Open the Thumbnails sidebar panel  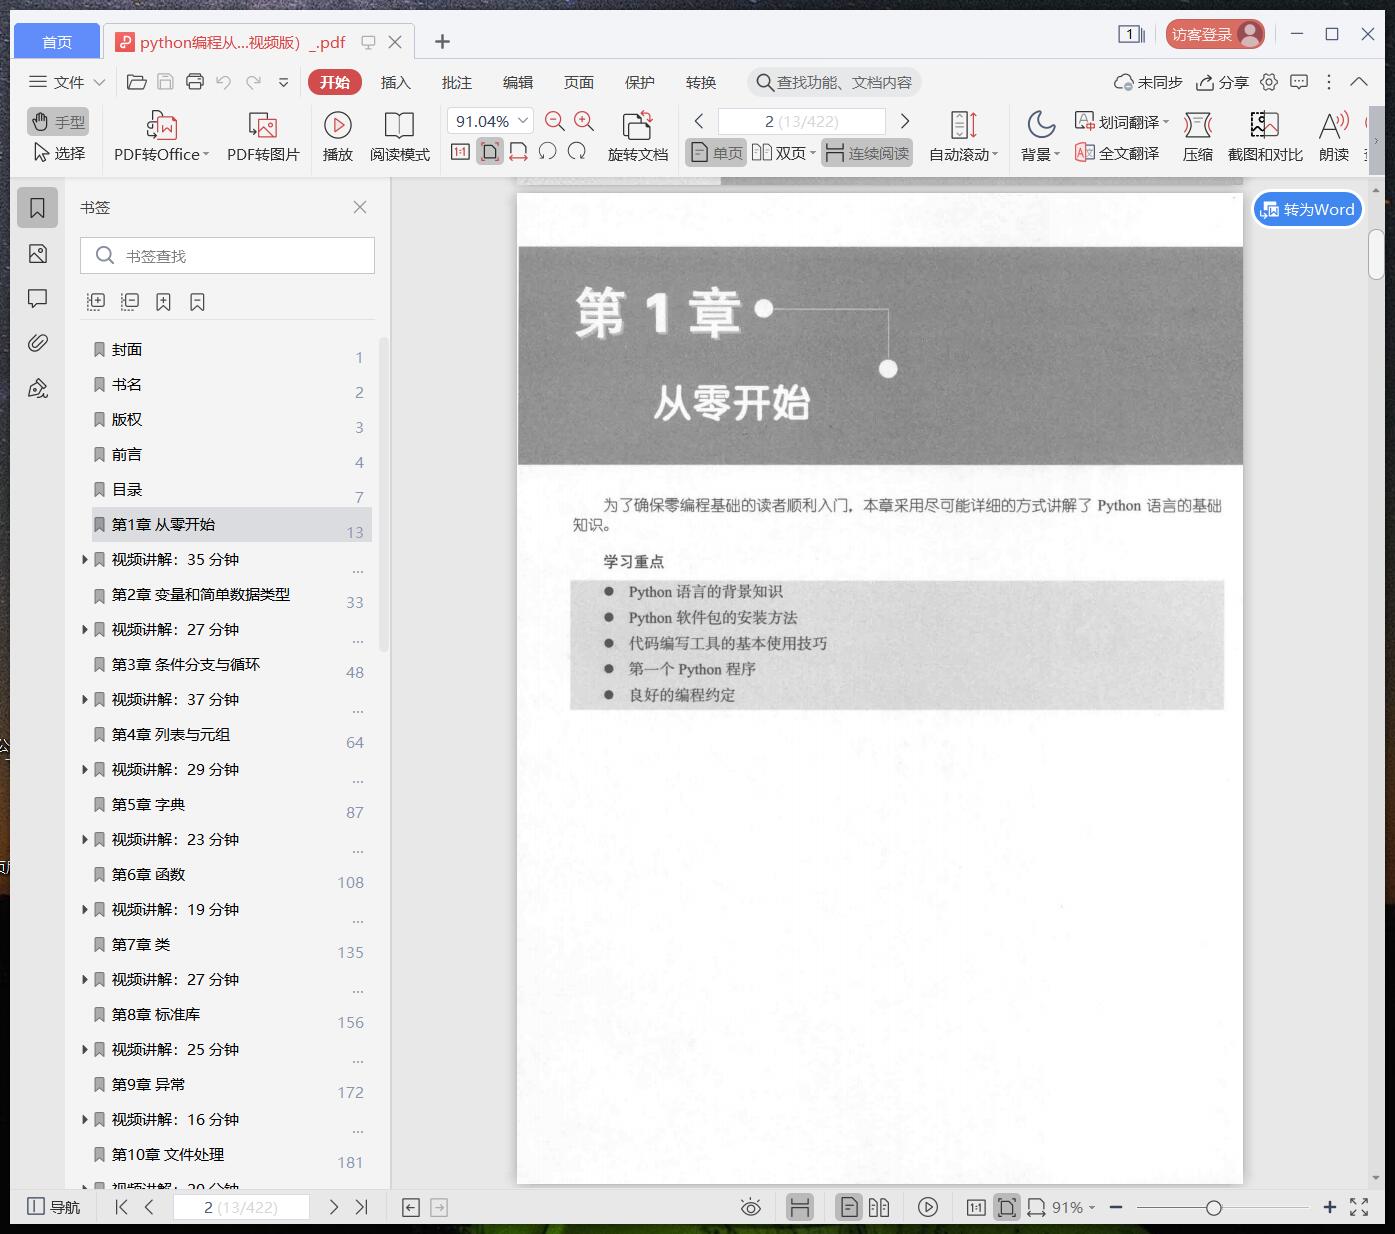point(38,254)
